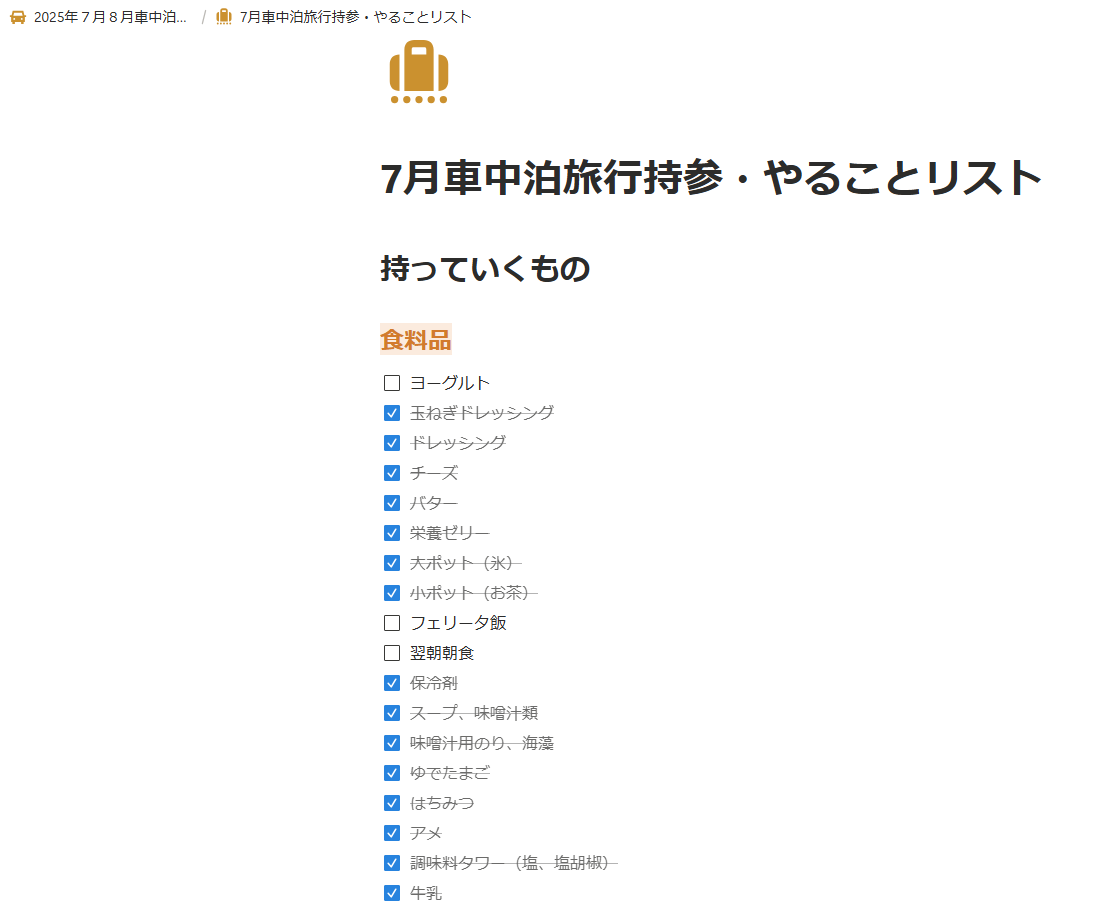Click the 翌朝朝食 item text
Viewport: 1110px width, 905px height.
(x=442, y=653)
